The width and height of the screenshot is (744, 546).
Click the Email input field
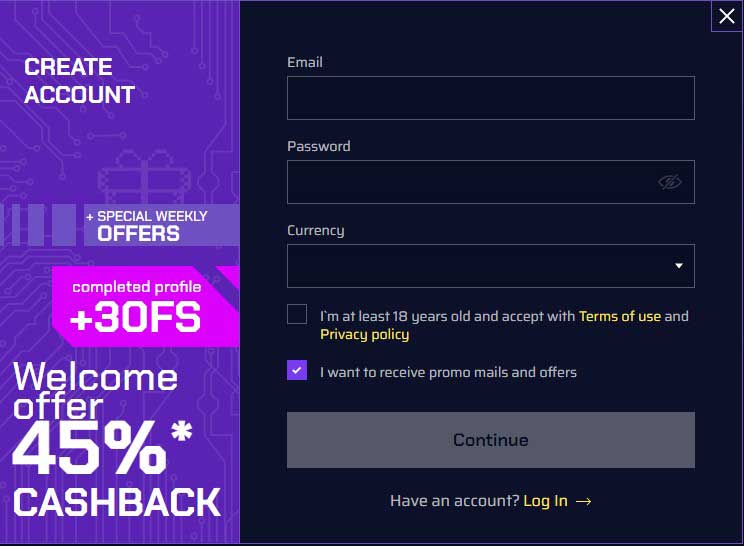tap(490, 98)
